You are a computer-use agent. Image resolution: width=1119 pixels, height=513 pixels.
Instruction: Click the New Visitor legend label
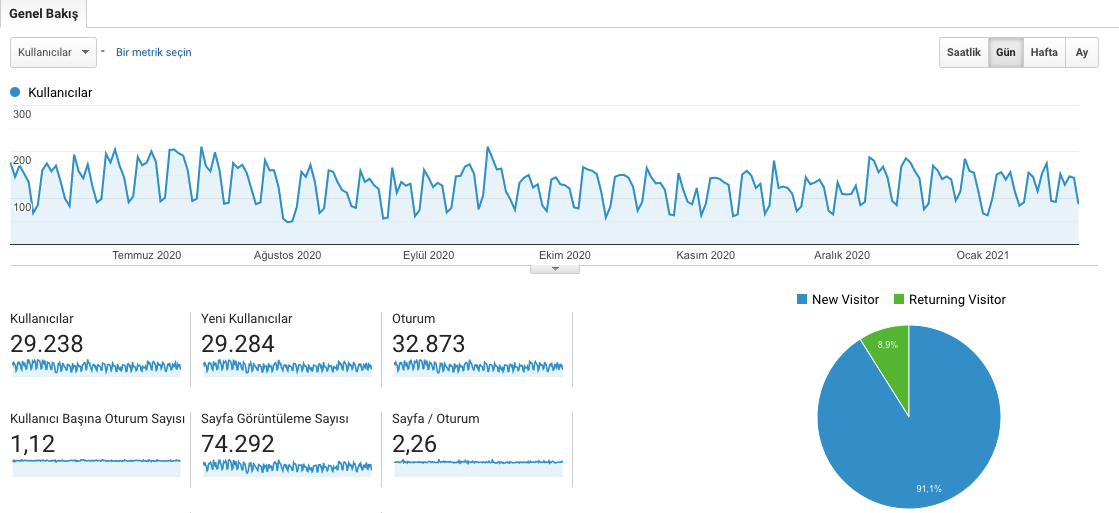pyautogui.click(x=846, y=300)
